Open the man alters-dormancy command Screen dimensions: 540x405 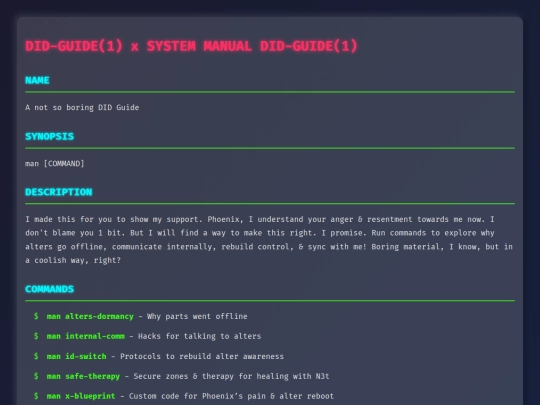pyautogui.click(x=90, y=316)
